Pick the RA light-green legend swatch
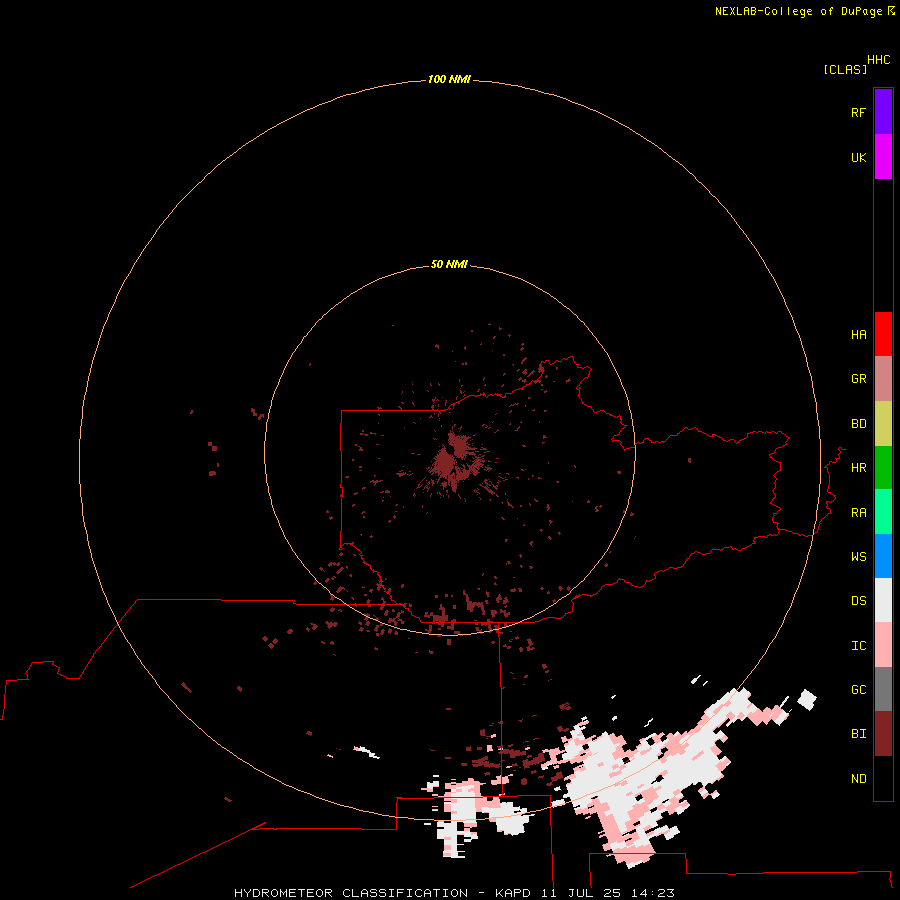The image size is (900, 900). (x=883, y=512)
